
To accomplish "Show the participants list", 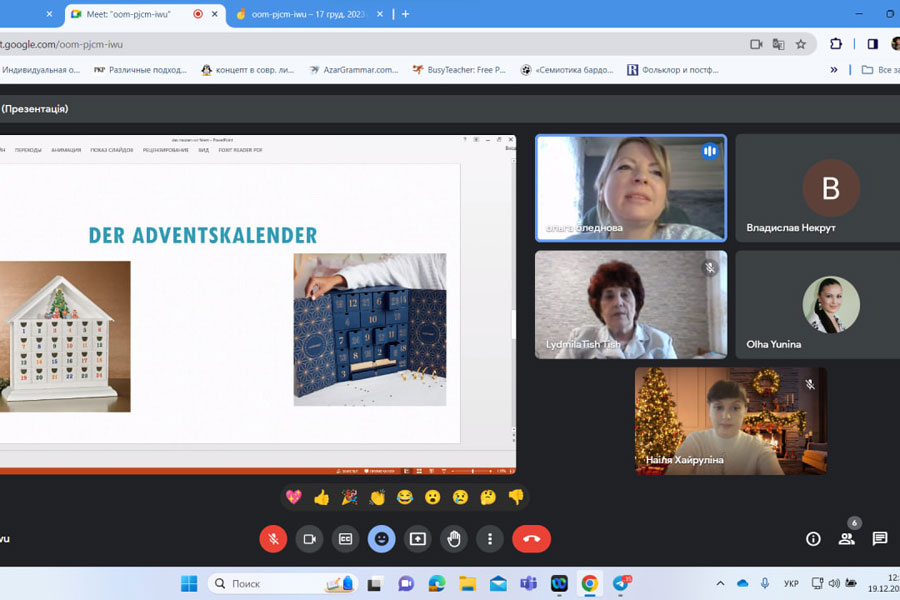I will tap(846, 539).
